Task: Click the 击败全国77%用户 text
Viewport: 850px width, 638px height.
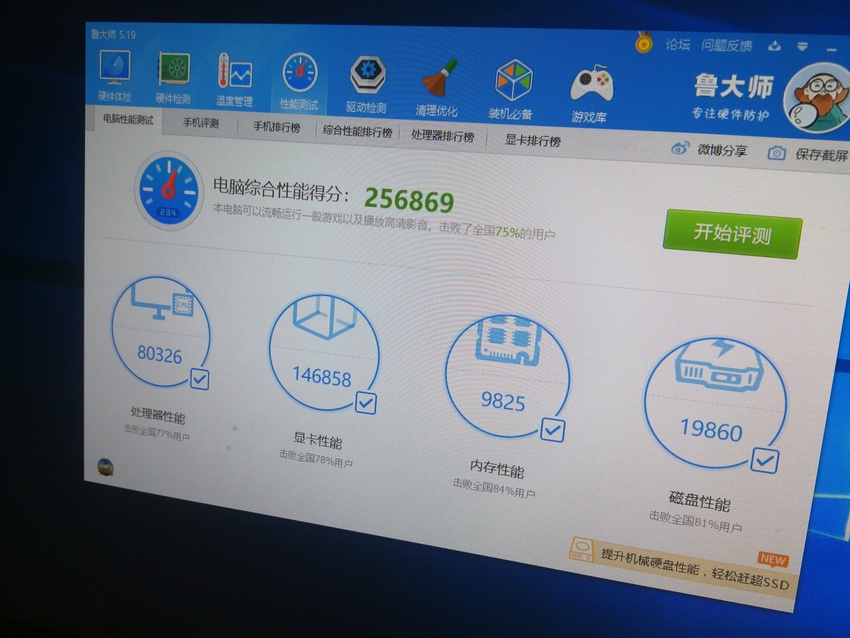Action: point(157,433)
